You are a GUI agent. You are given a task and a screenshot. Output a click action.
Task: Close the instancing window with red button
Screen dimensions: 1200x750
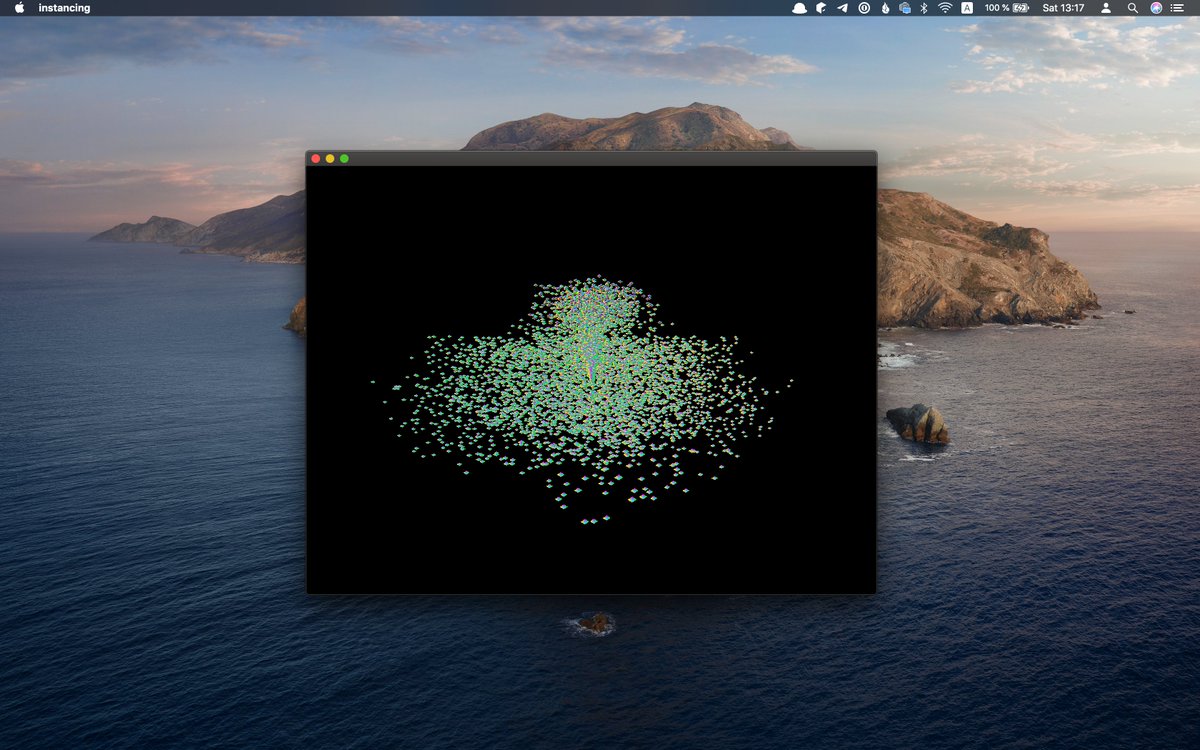tap(316, 158)
